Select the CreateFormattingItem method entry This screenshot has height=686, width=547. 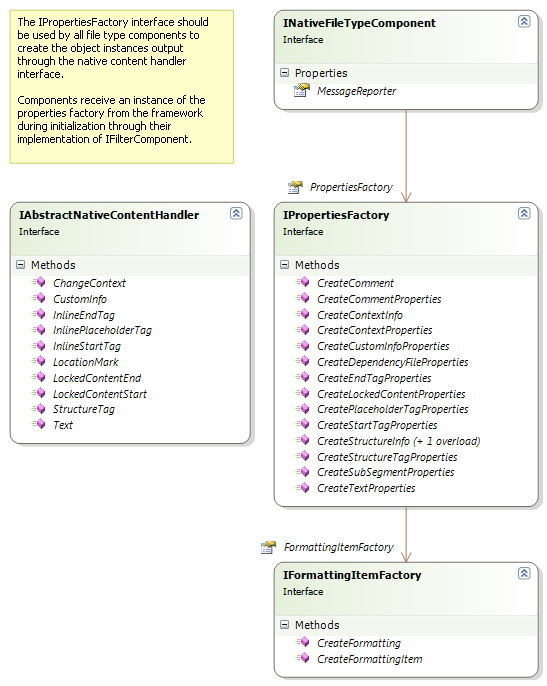click(369, 659)
